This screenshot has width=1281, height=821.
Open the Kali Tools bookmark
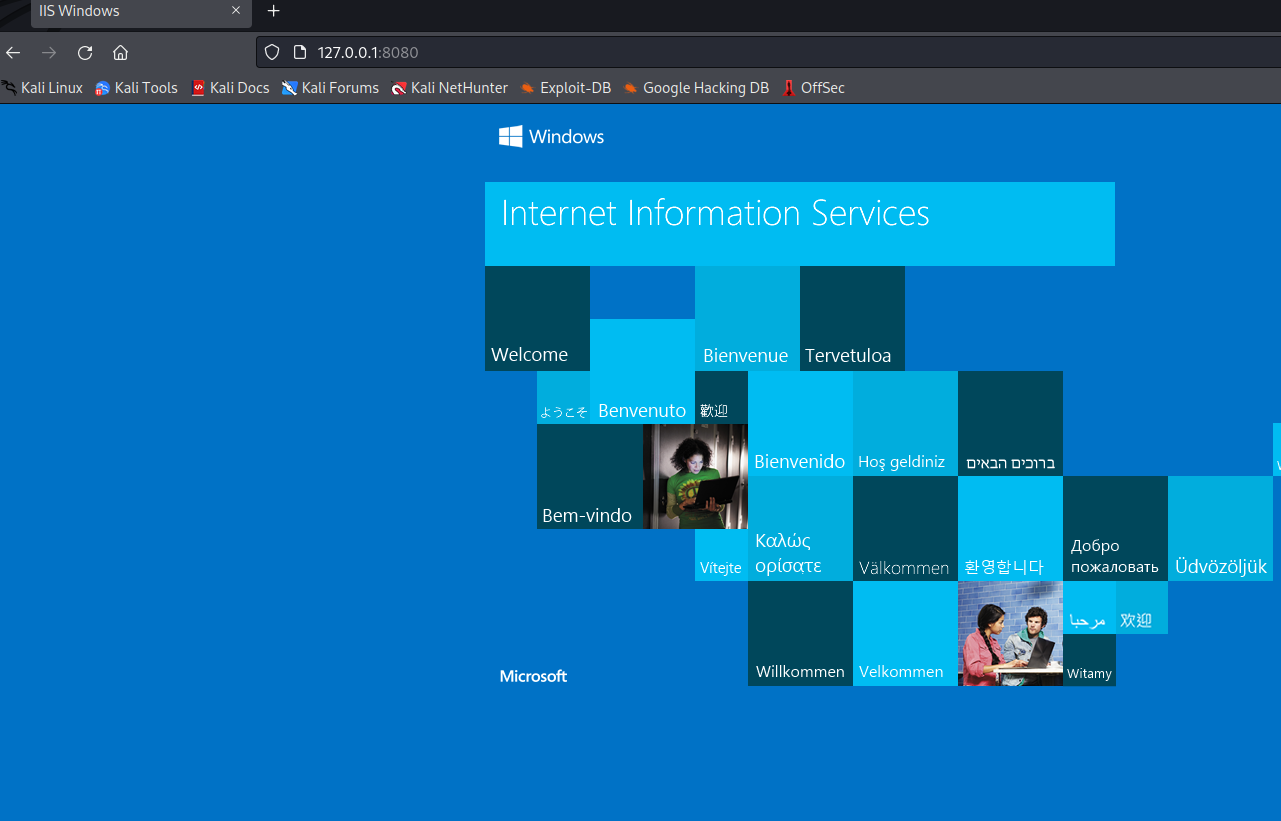137,88
